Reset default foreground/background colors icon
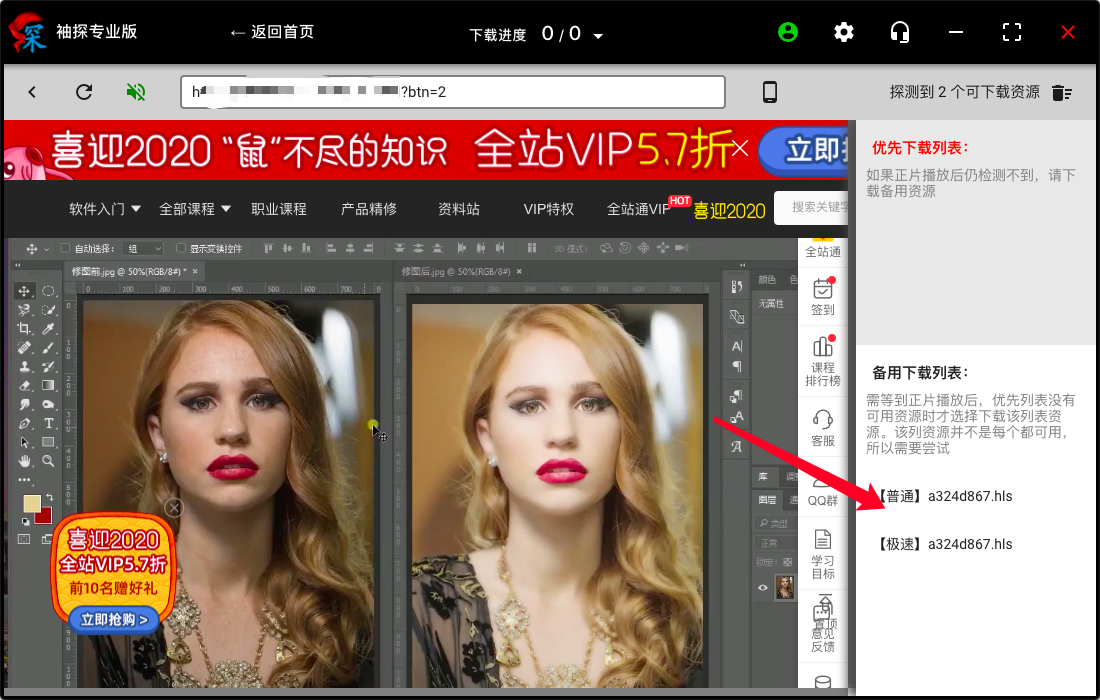Image resolution: width=1100 pixels, height=700 pixels. click(25, 521)
